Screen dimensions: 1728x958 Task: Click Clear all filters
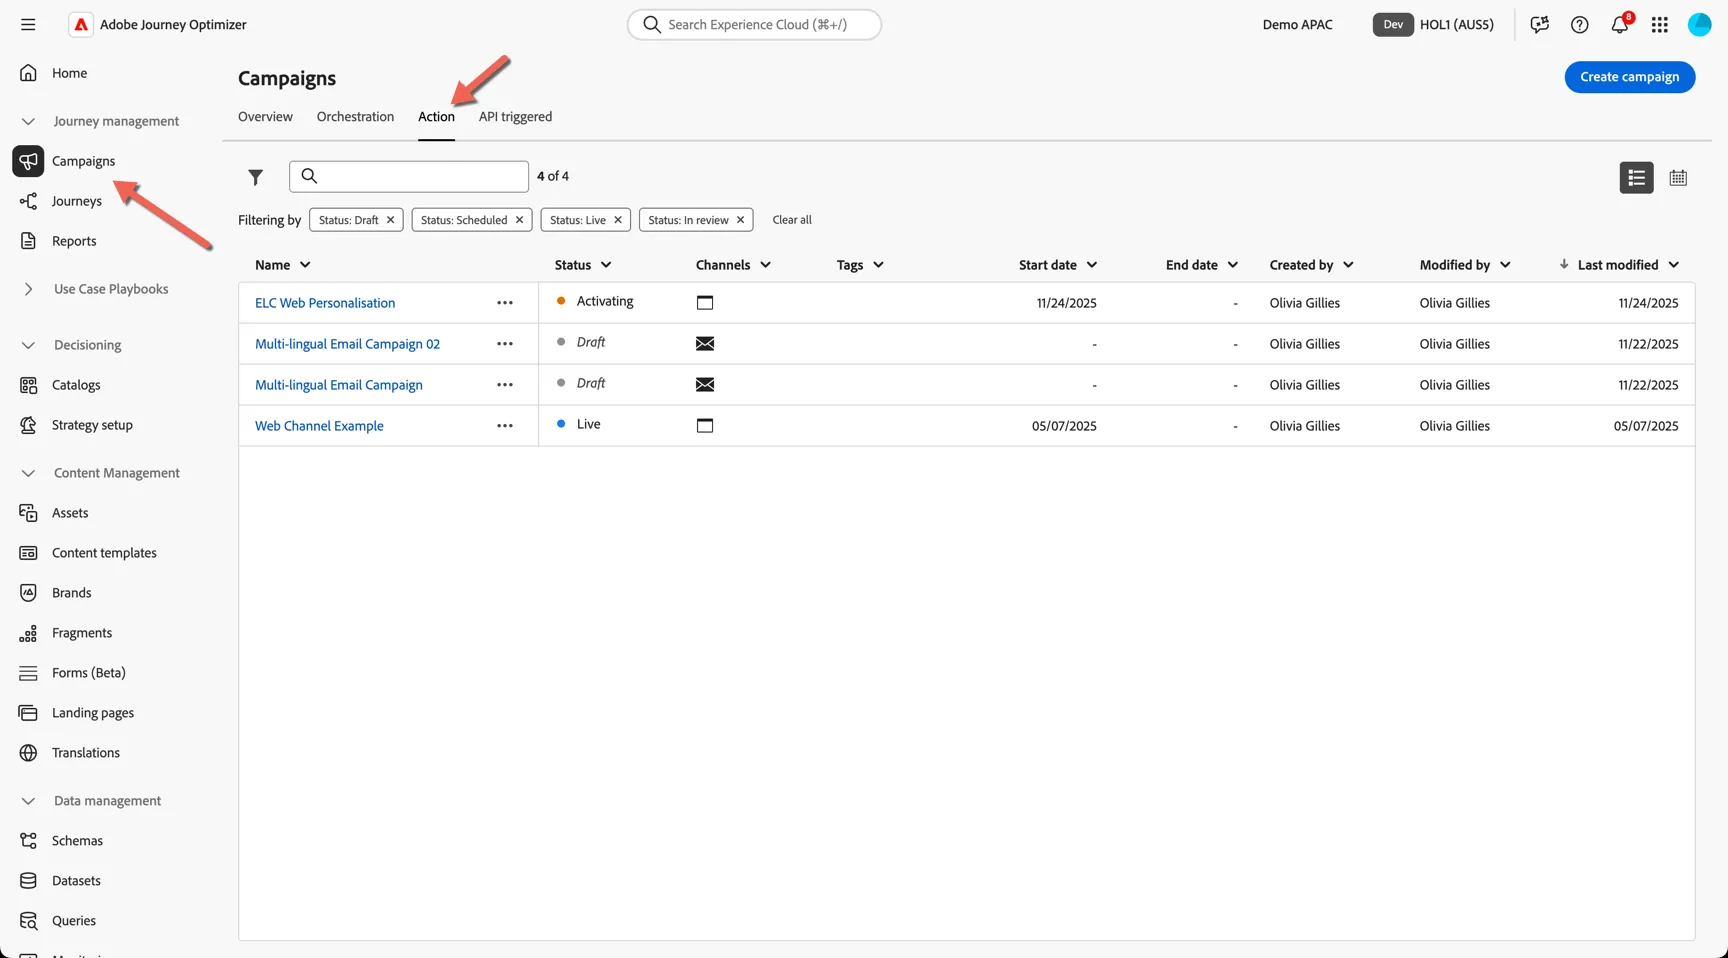792,220
